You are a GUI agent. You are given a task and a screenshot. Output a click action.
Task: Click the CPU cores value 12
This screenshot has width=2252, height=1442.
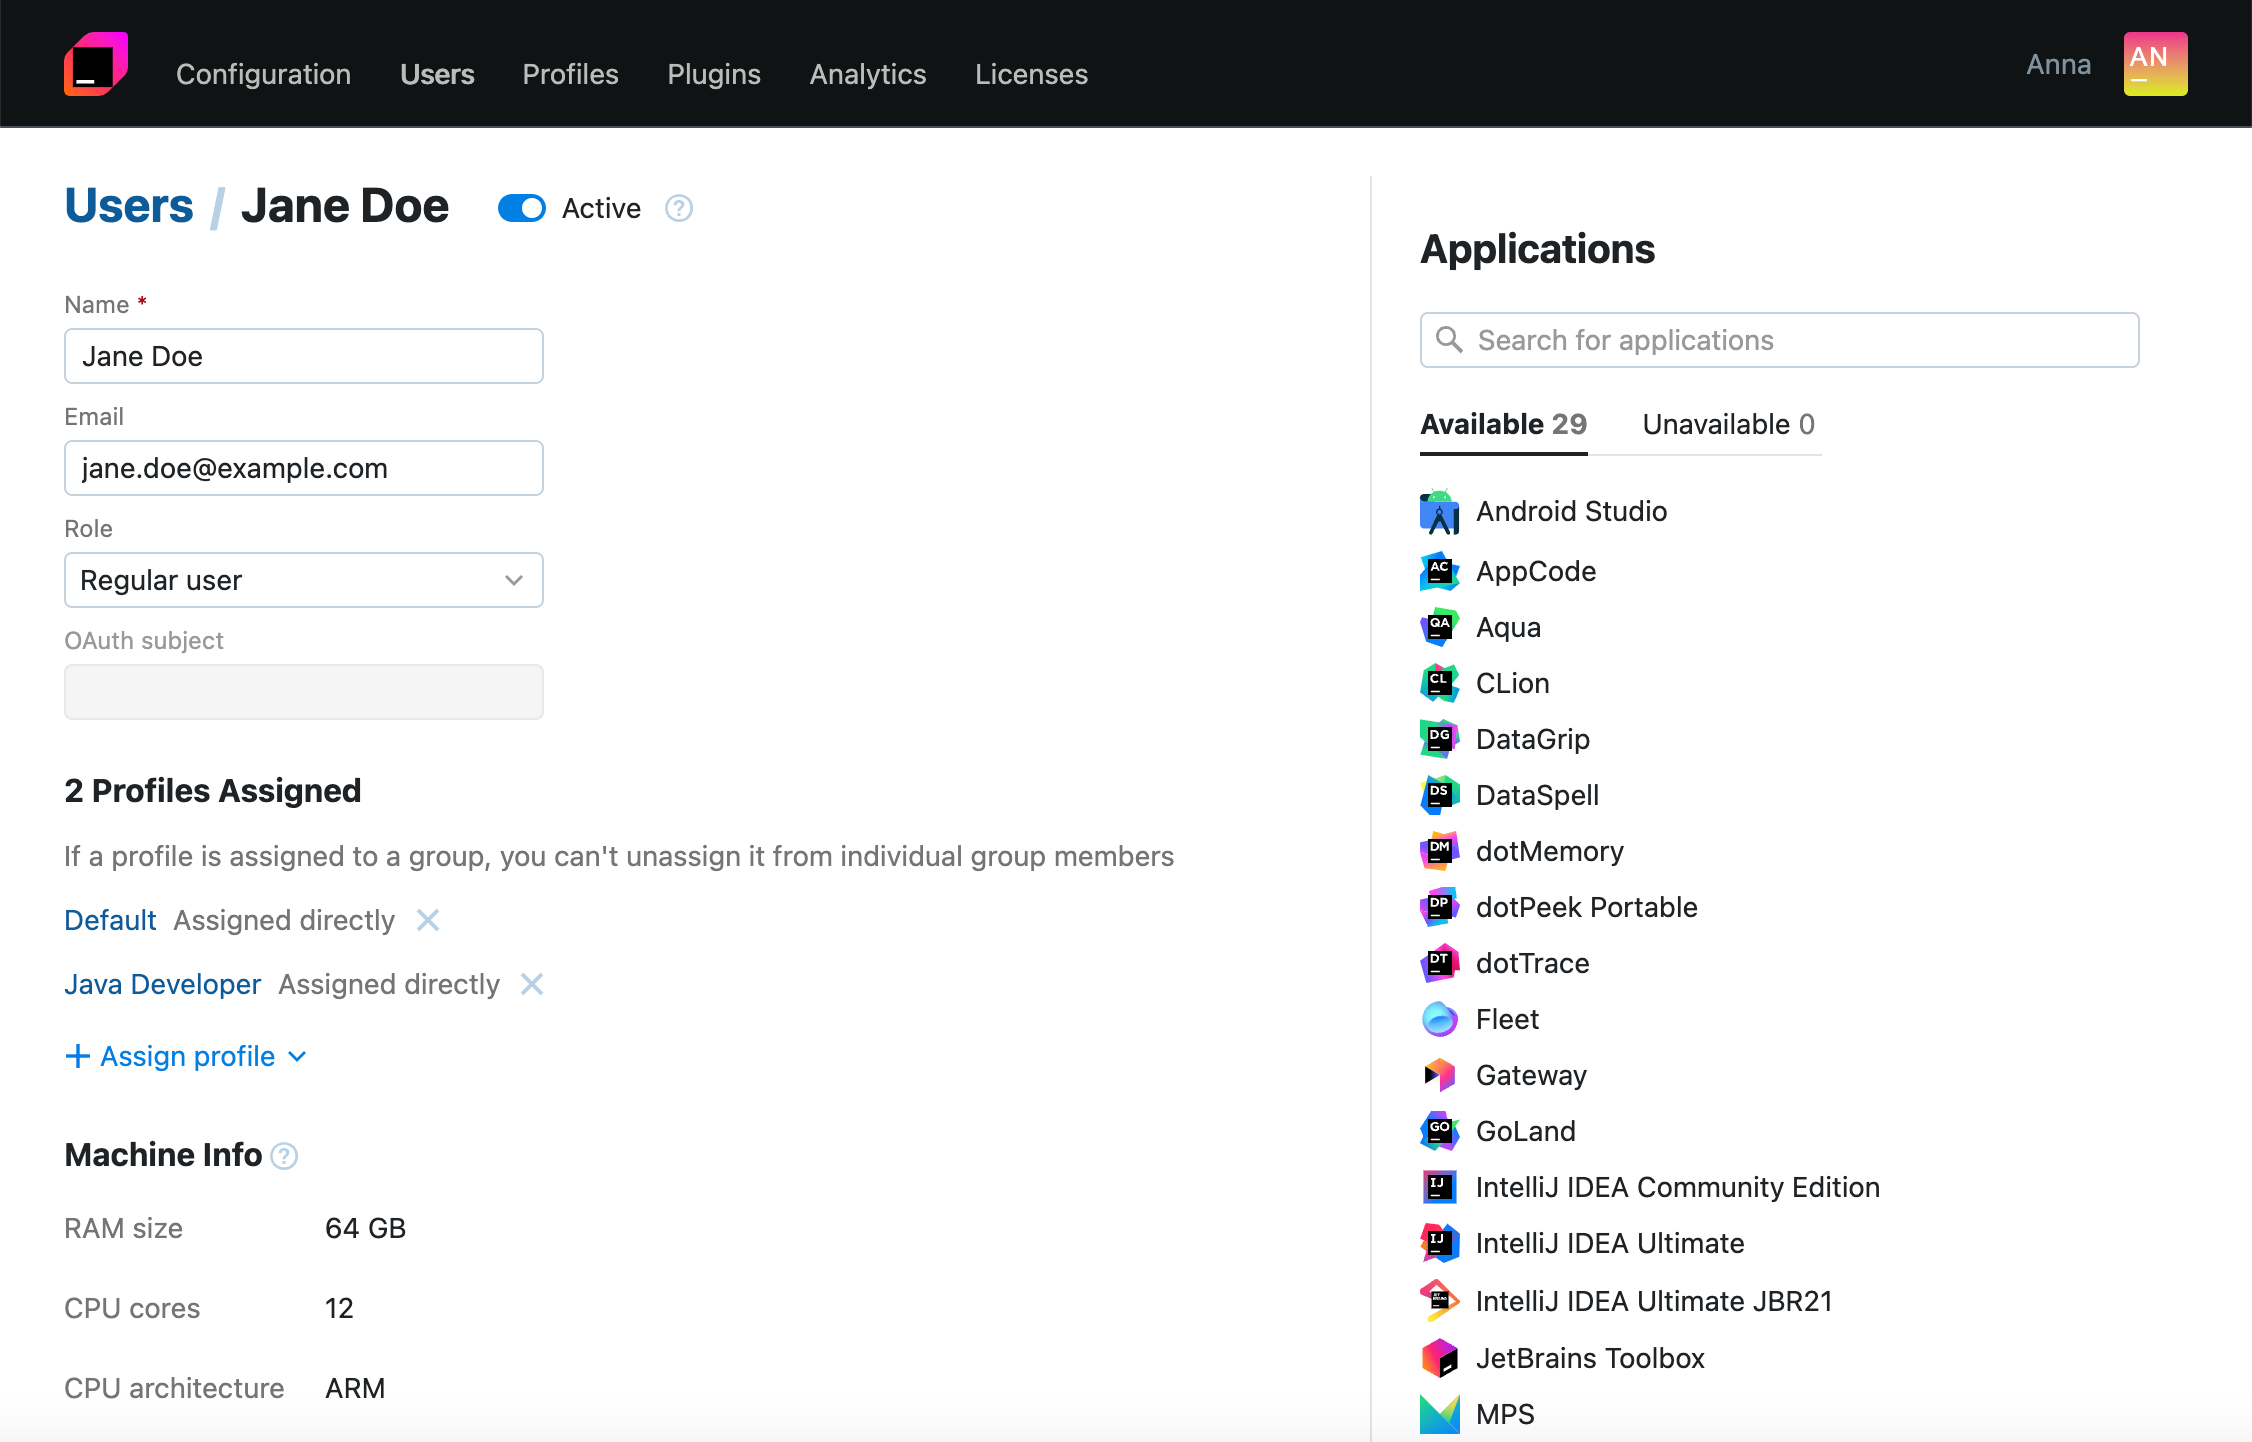coord(339,1308)
